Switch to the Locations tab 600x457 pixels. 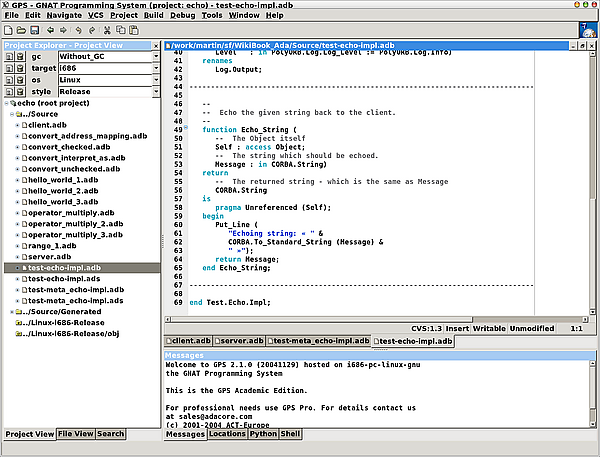tap(227, 434)
